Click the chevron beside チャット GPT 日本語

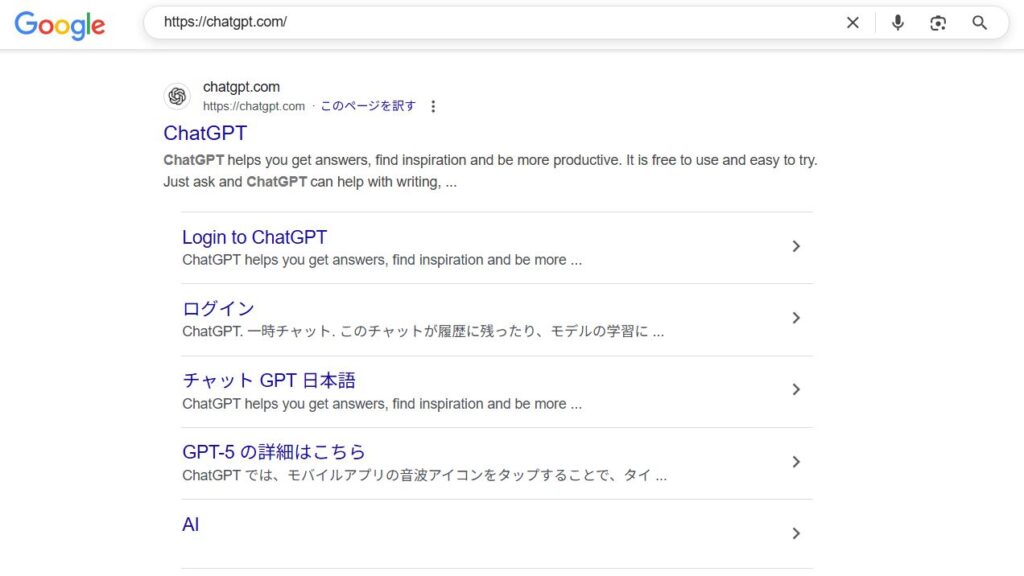[x=795, y=390]
